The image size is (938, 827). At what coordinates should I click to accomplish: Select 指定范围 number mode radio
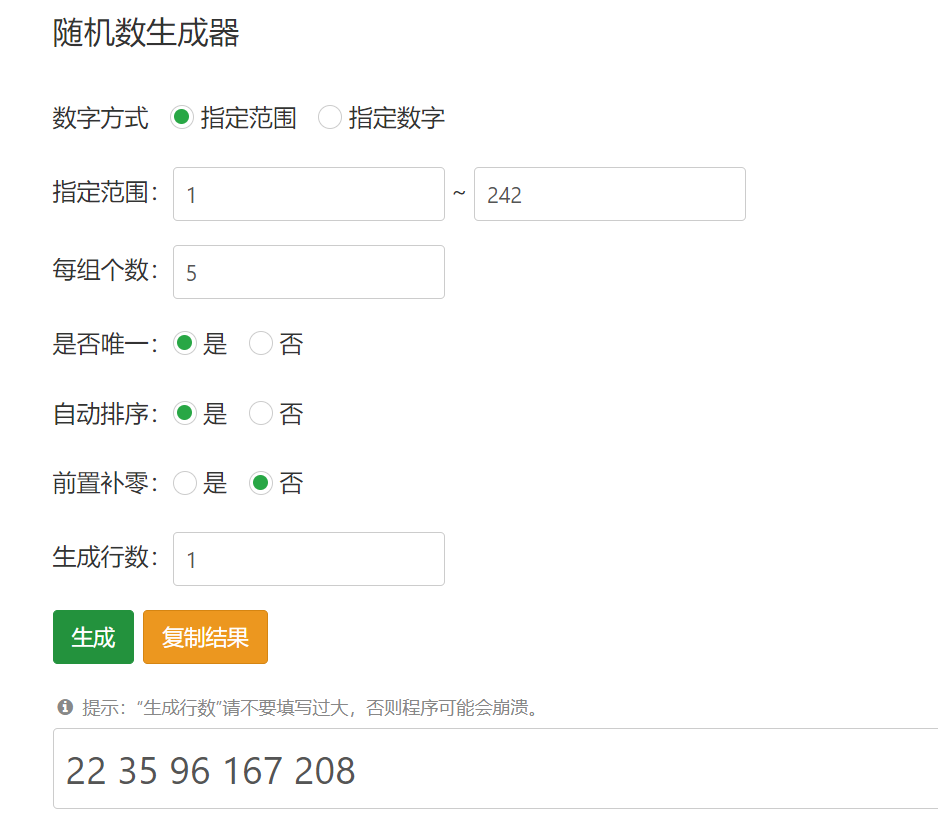[181, 117]
